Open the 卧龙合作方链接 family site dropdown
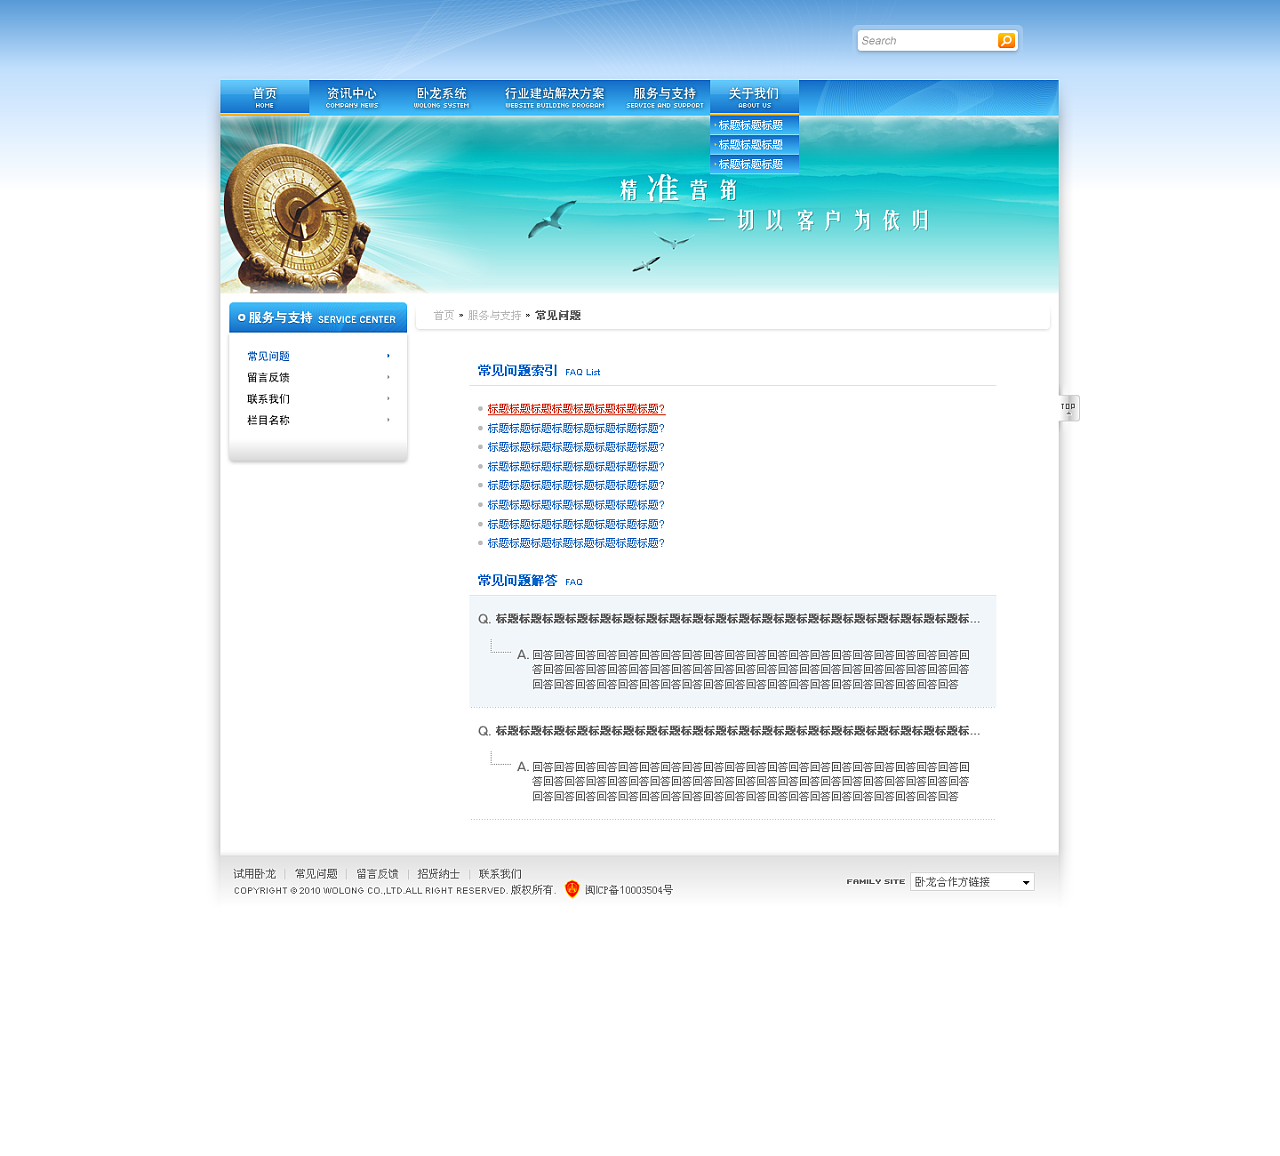Image resolution: width=1280 pixels, height=1156 pixels. [x=972, y=882]
